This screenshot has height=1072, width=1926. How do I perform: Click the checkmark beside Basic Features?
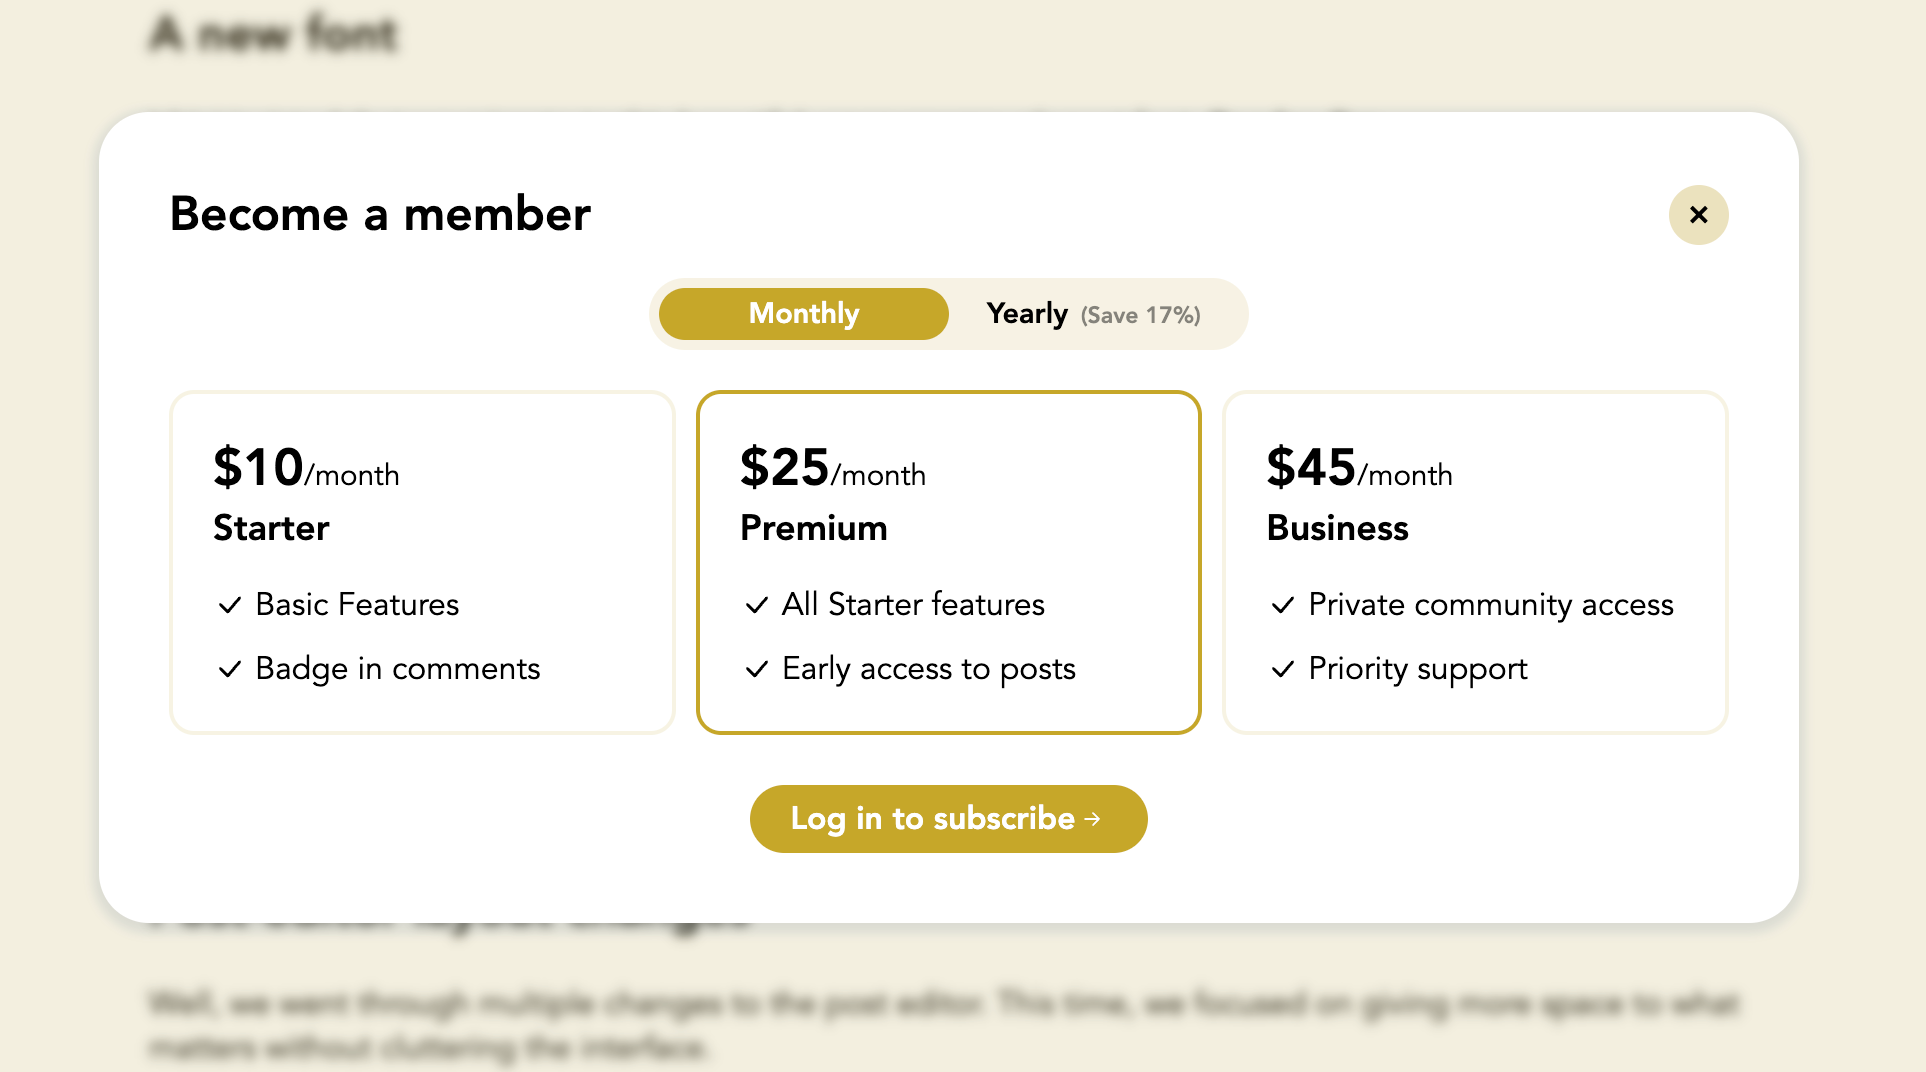pos(230,605)
